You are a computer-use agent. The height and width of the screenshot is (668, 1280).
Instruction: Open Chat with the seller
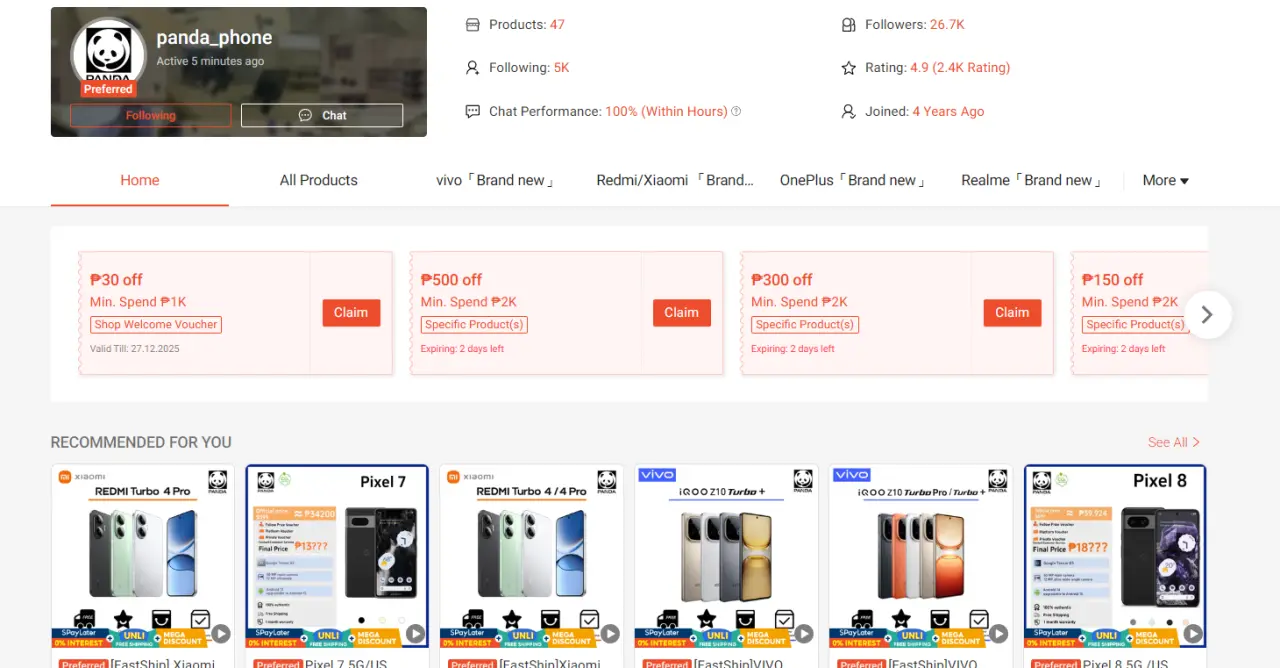(322, 116)
